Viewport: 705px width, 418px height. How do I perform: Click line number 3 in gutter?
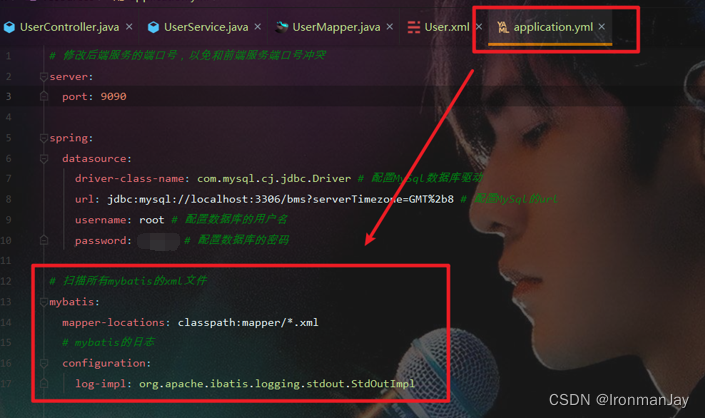pos(8,97)
